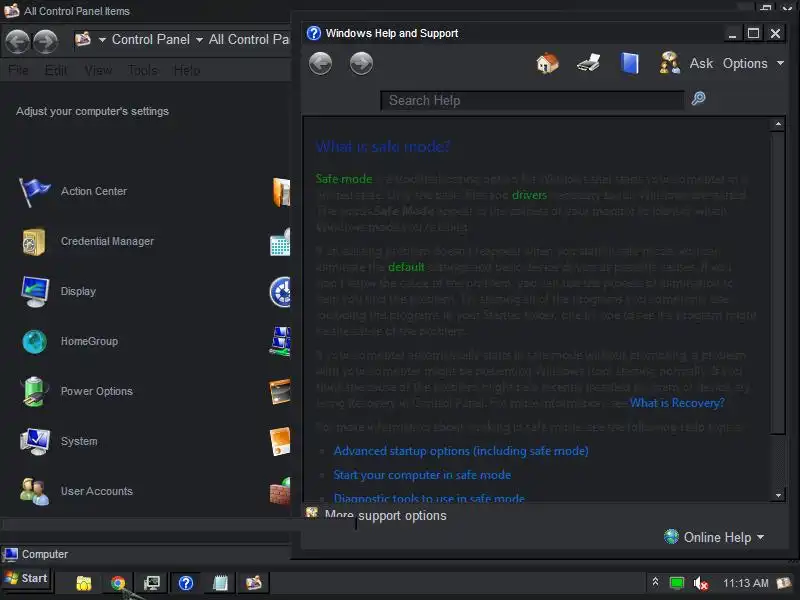
Task: Open the folders icon in taskbar
Action: [84, 583]
